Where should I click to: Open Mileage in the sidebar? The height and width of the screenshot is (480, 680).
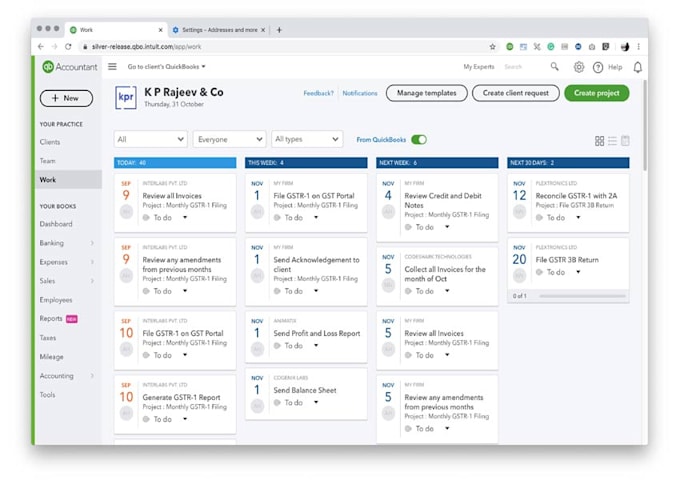click(x=51, y=356)
